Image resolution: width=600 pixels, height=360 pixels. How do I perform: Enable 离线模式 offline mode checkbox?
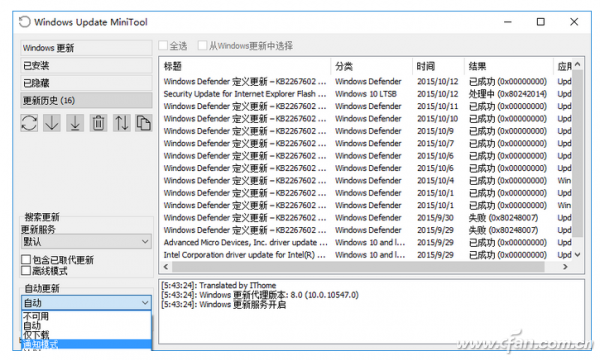[26, 271]
